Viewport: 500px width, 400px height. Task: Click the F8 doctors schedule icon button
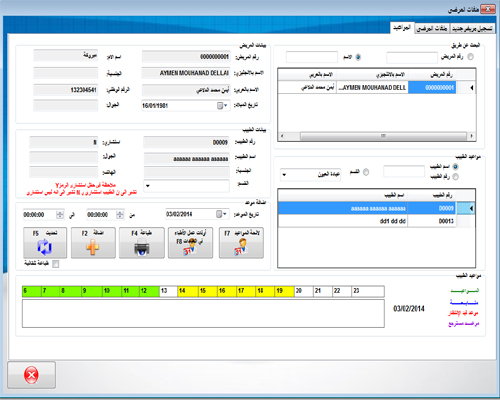click(x=190, y=243)
